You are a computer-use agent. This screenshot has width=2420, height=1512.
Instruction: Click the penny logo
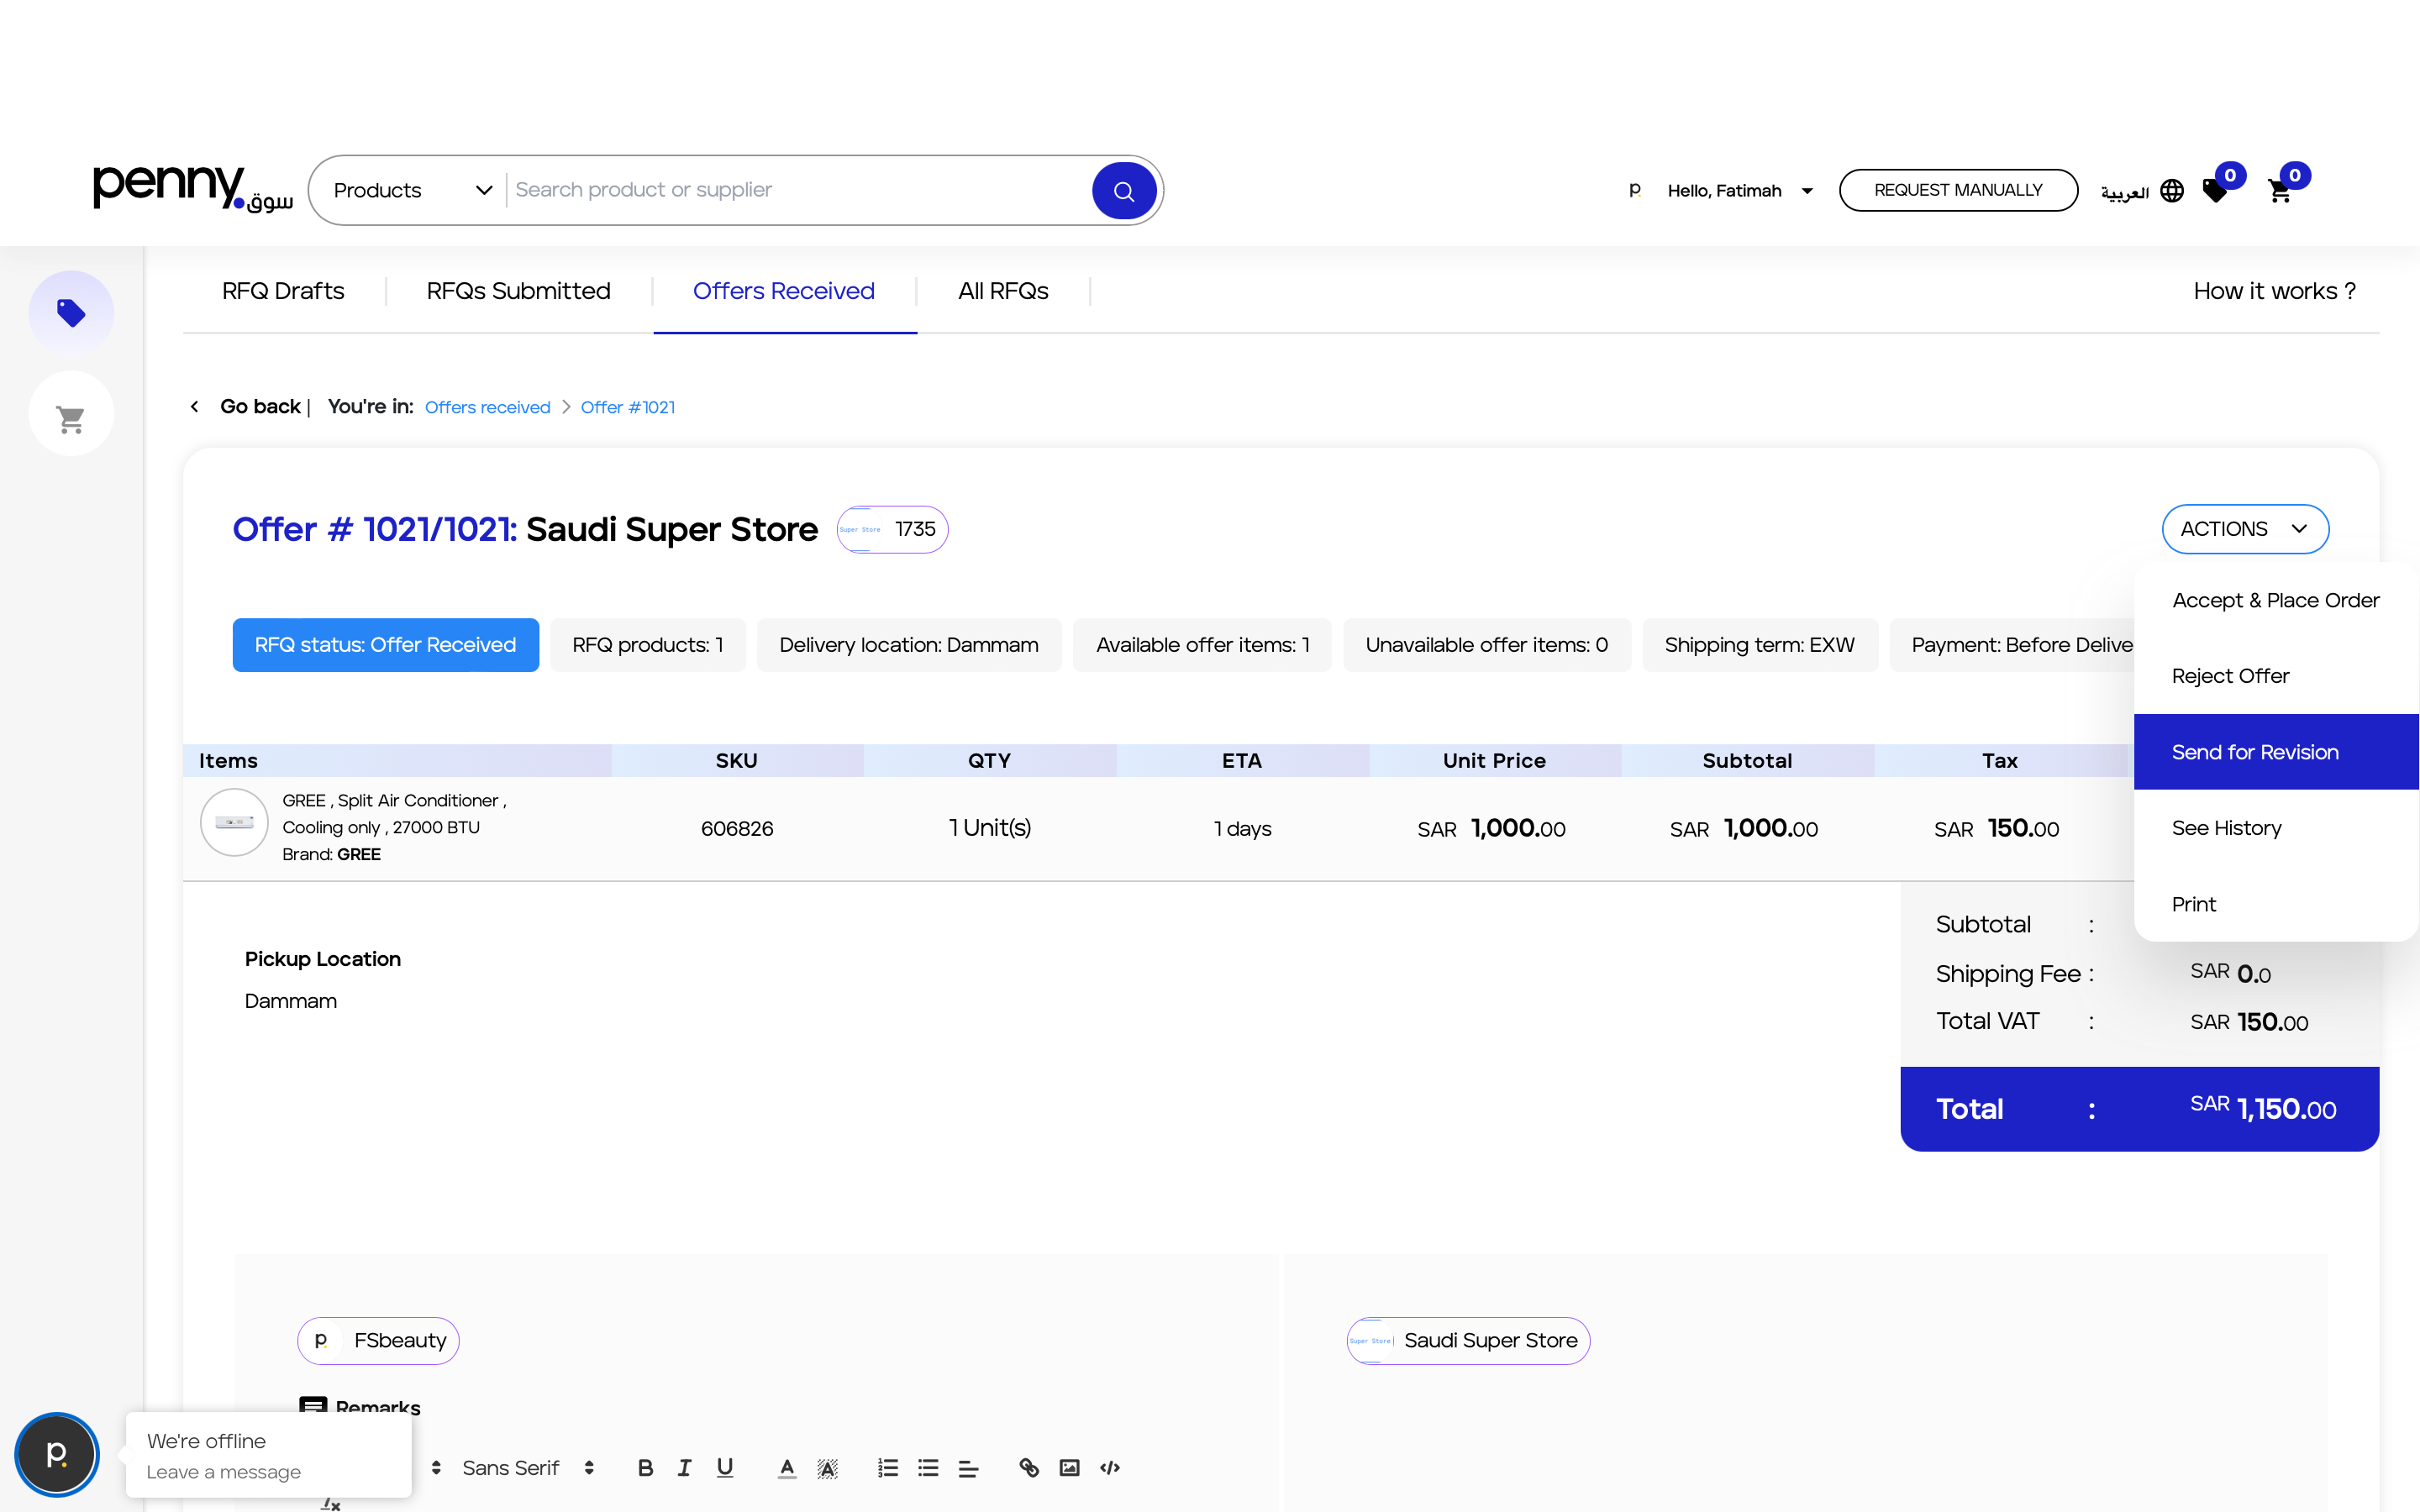point(193,188)
